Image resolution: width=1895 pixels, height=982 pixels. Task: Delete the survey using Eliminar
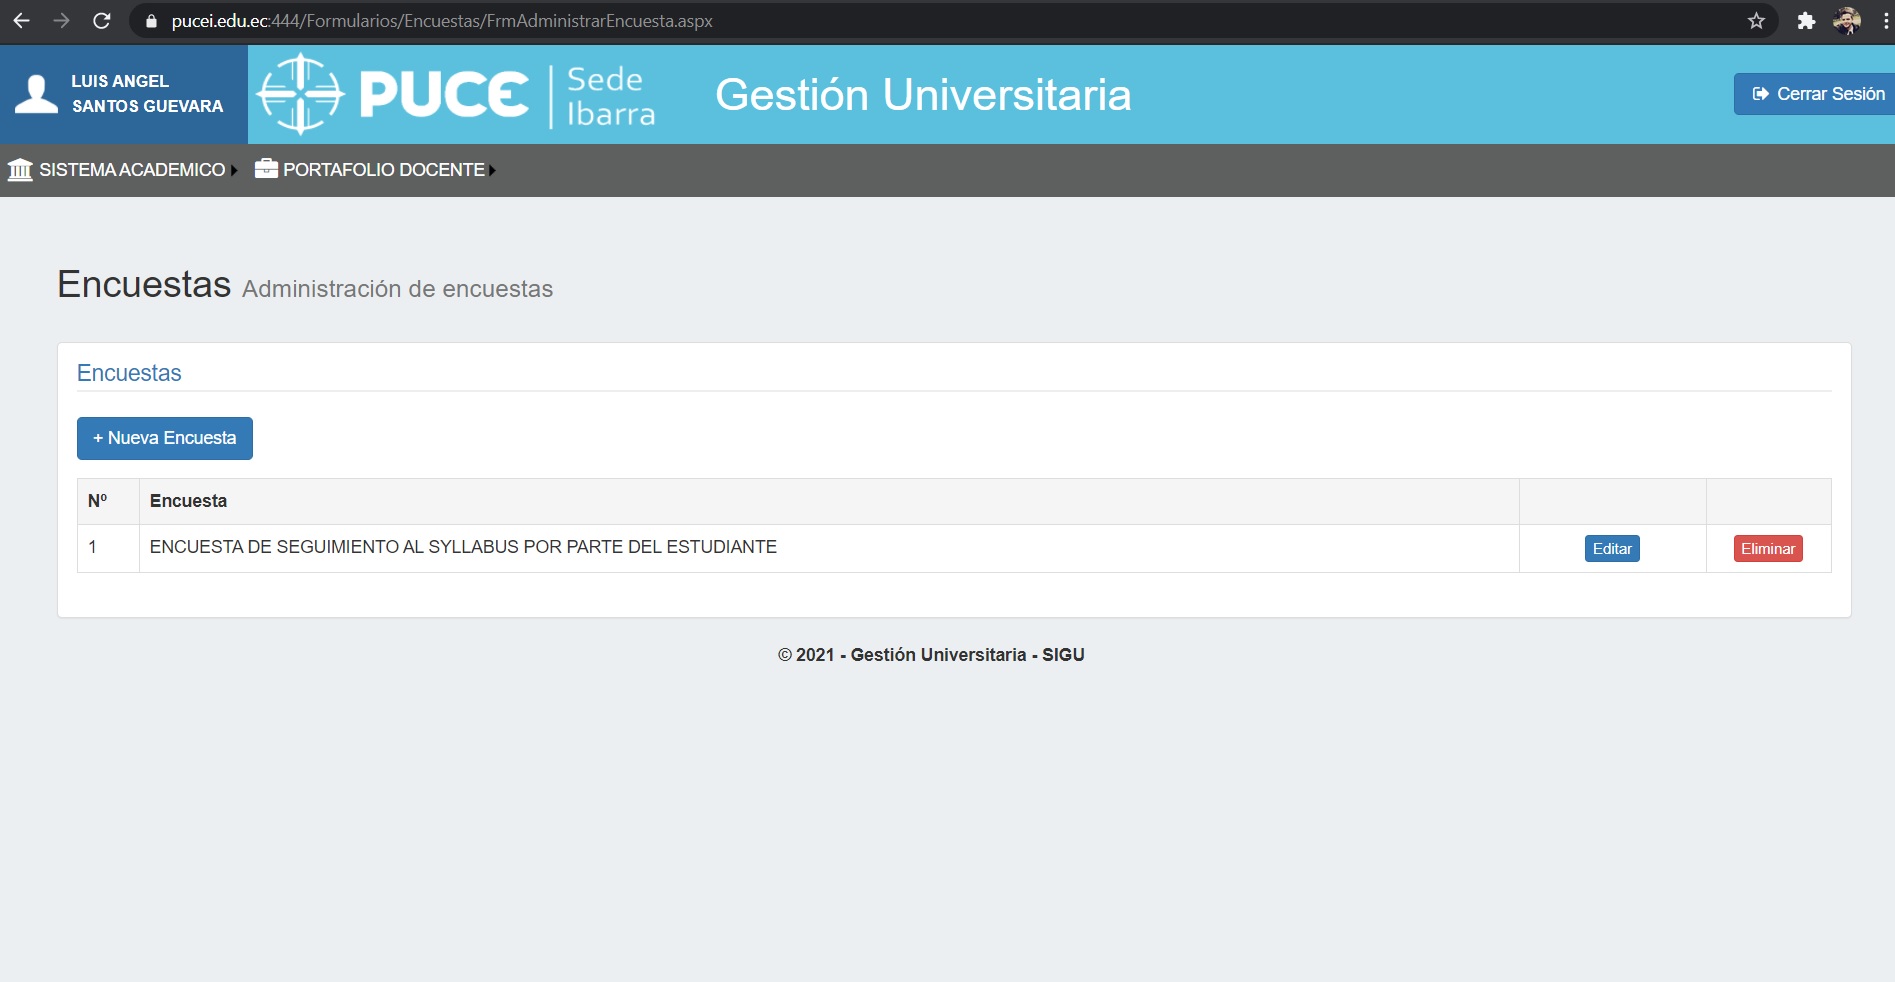tap(1767, 549)
